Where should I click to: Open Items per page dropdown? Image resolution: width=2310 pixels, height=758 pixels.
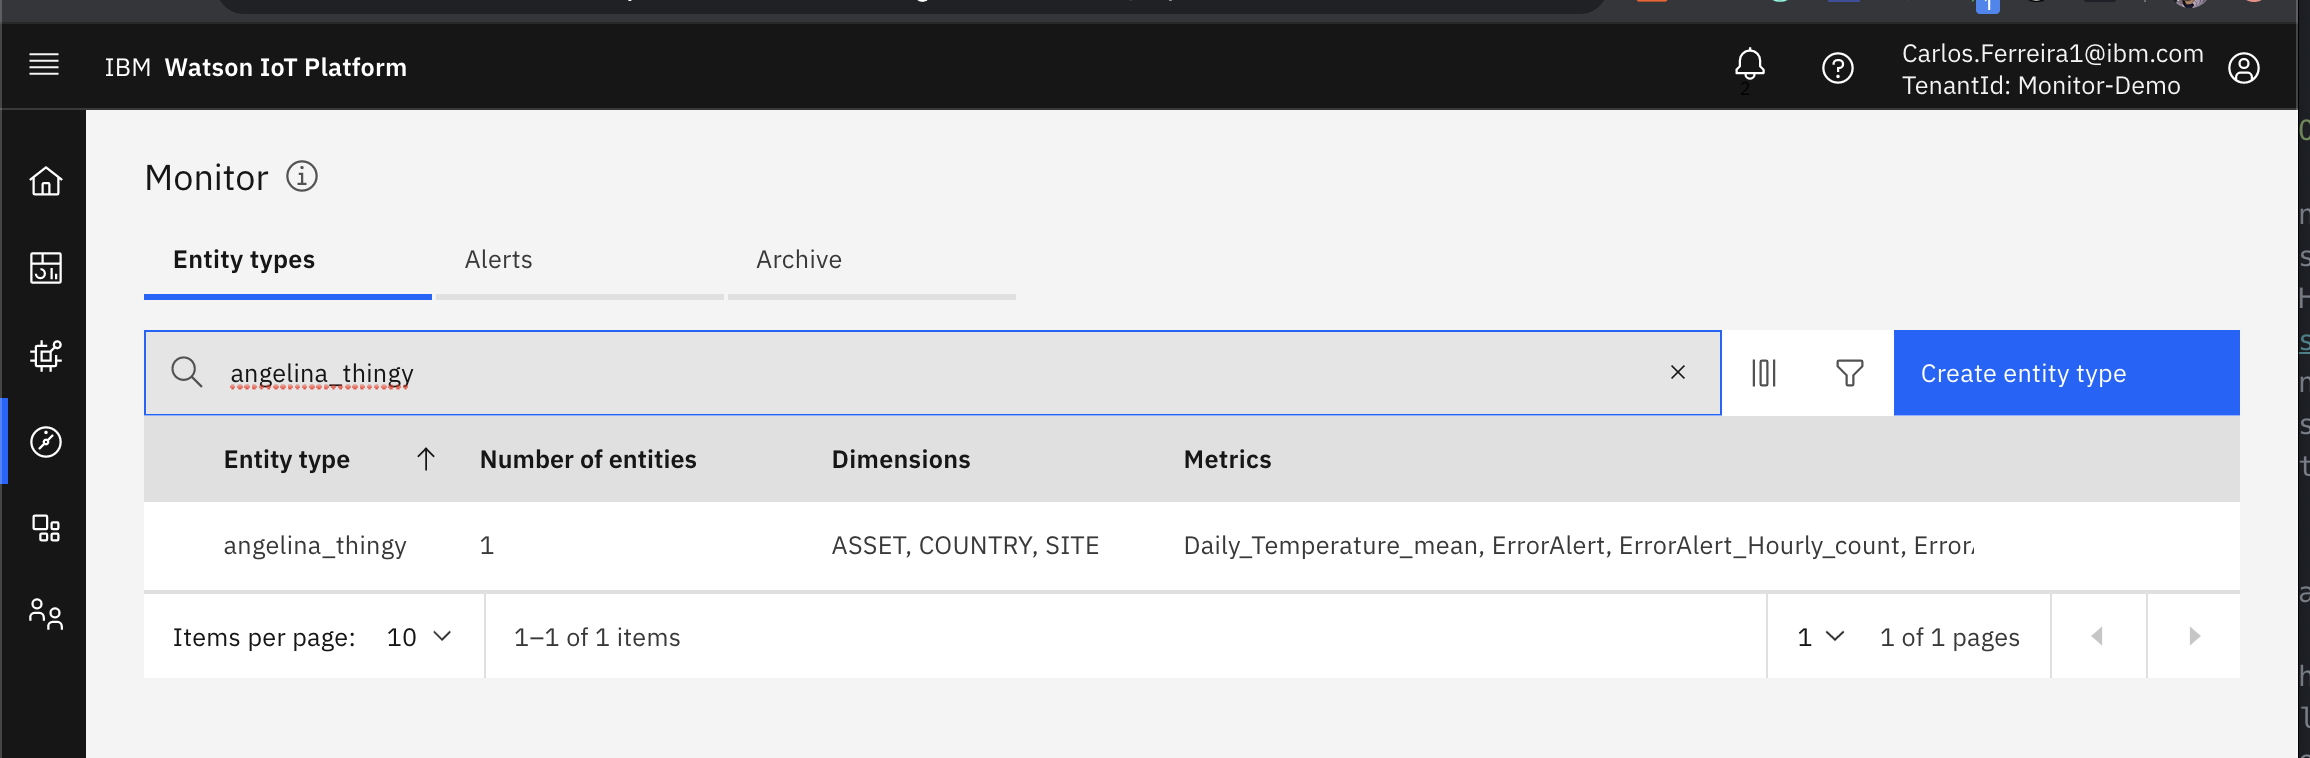[x=419, y=637]
